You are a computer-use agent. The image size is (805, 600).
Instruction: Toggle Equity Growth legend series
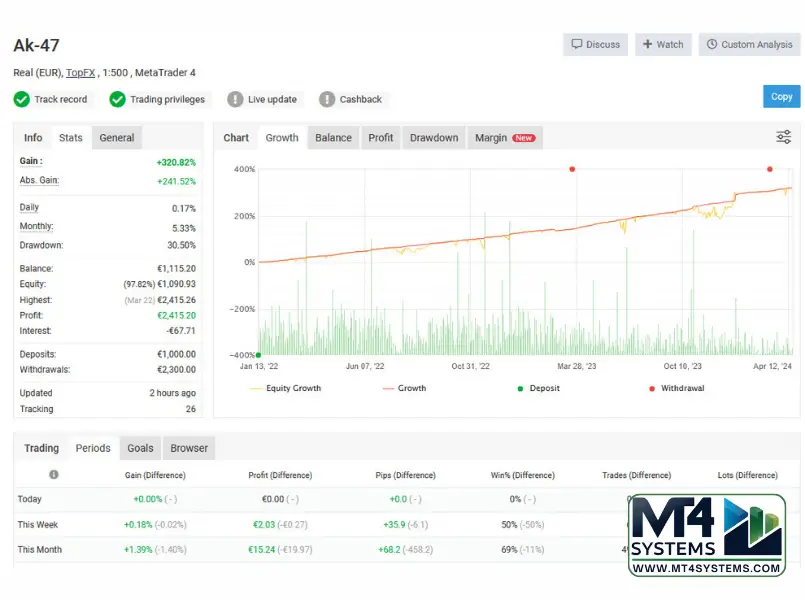pos(286,388)
